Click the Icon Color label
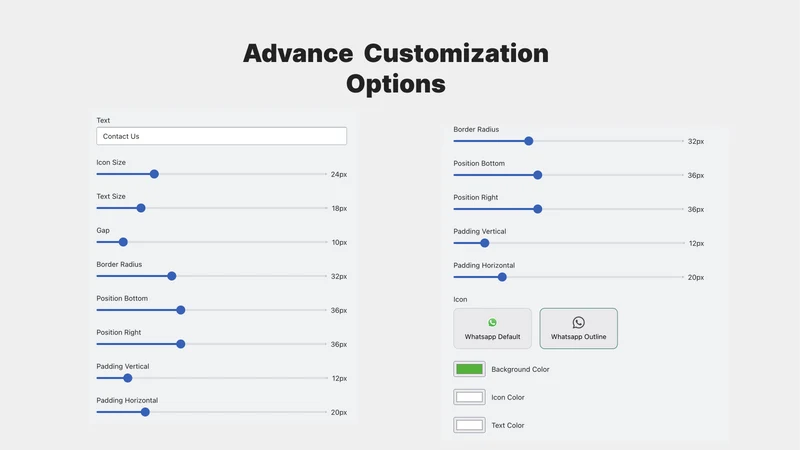800x450 pixels. pyautogui.click(x=508, y=397)
